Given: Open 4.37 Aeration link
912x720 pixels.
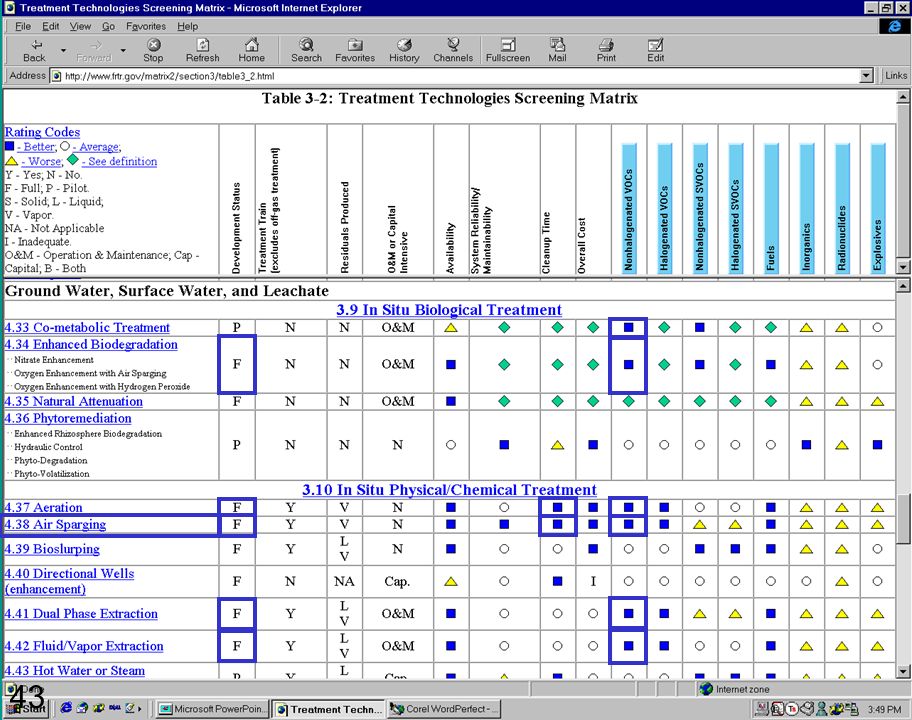Looking at the screenshot, I should pos(43,507).
